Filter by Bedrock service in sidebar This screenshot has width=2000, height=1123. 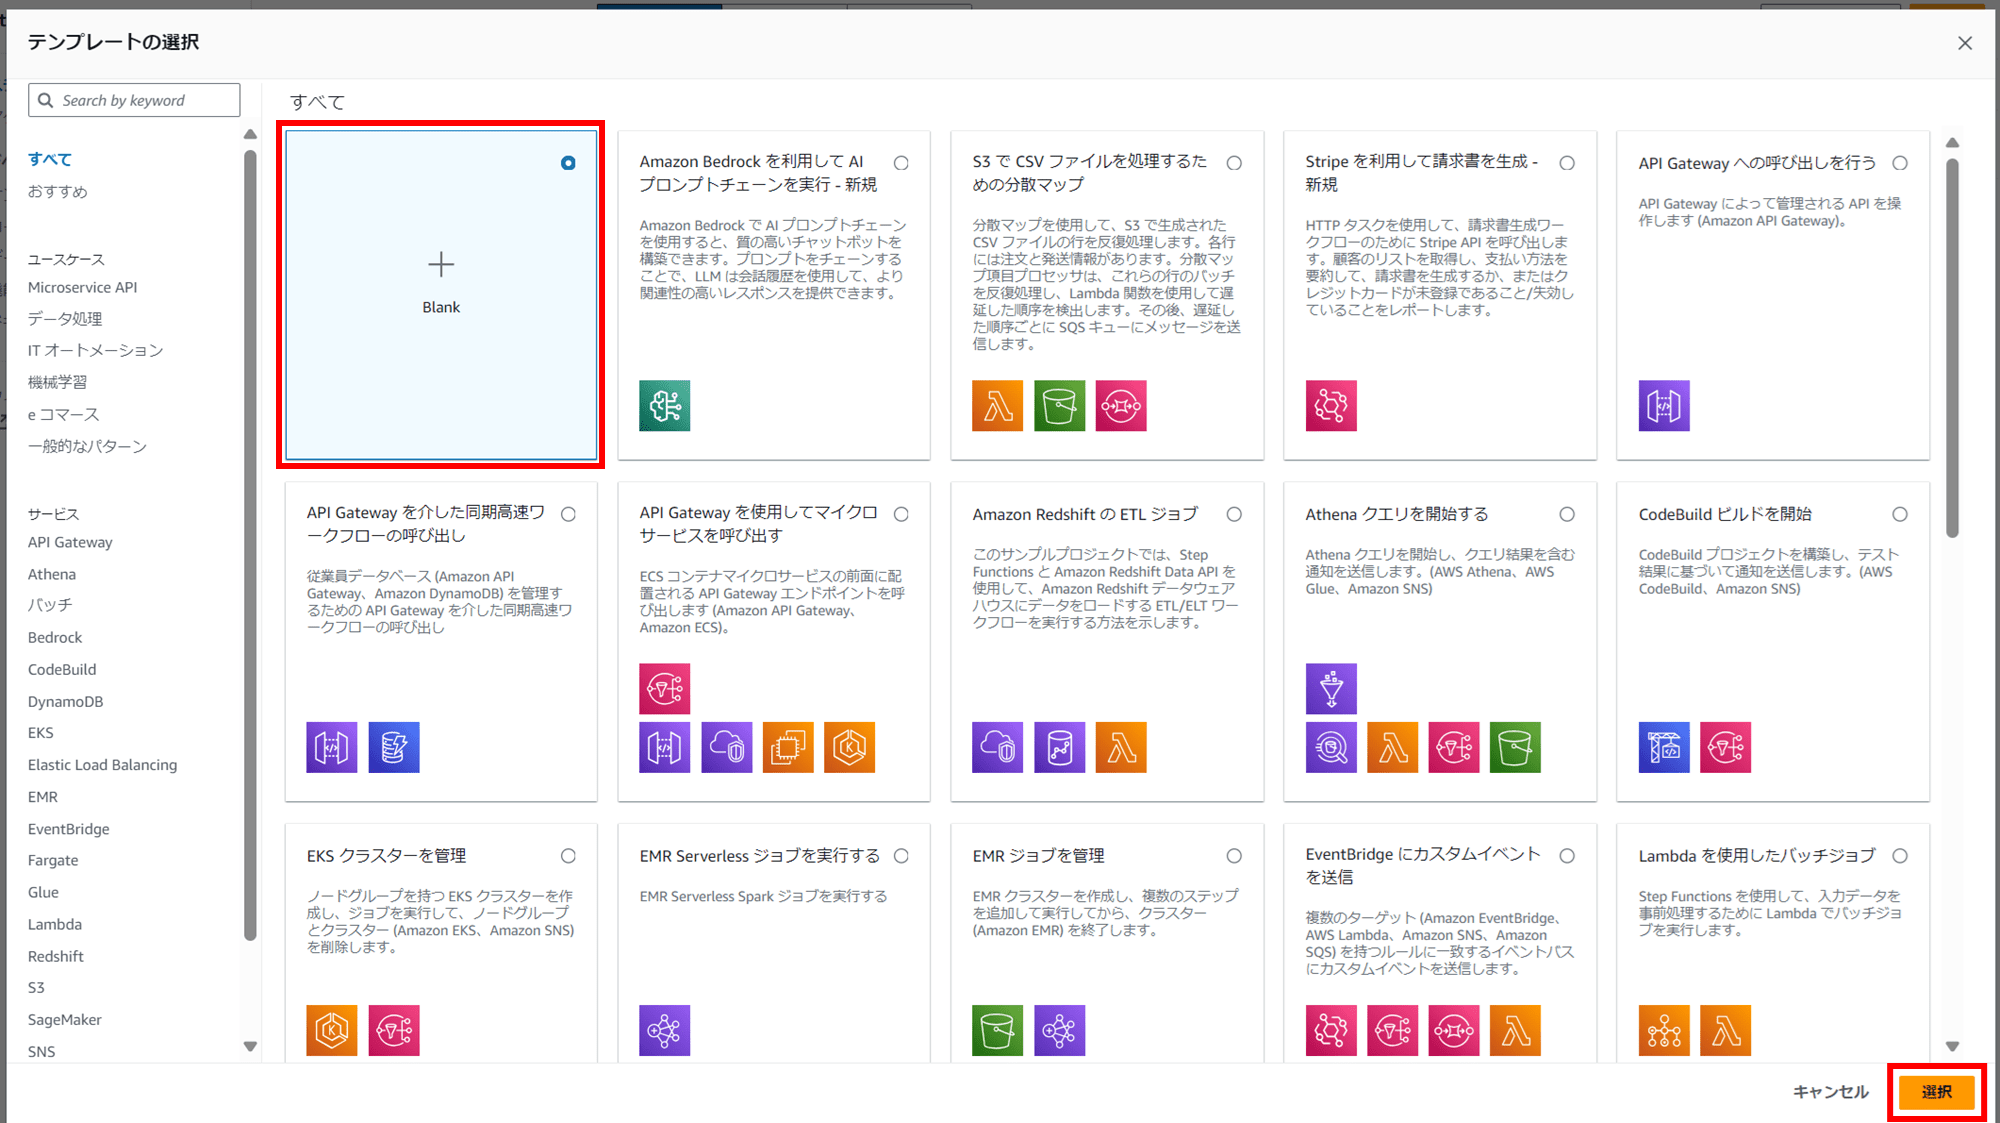pyautogui.click(x=55, y=637)
